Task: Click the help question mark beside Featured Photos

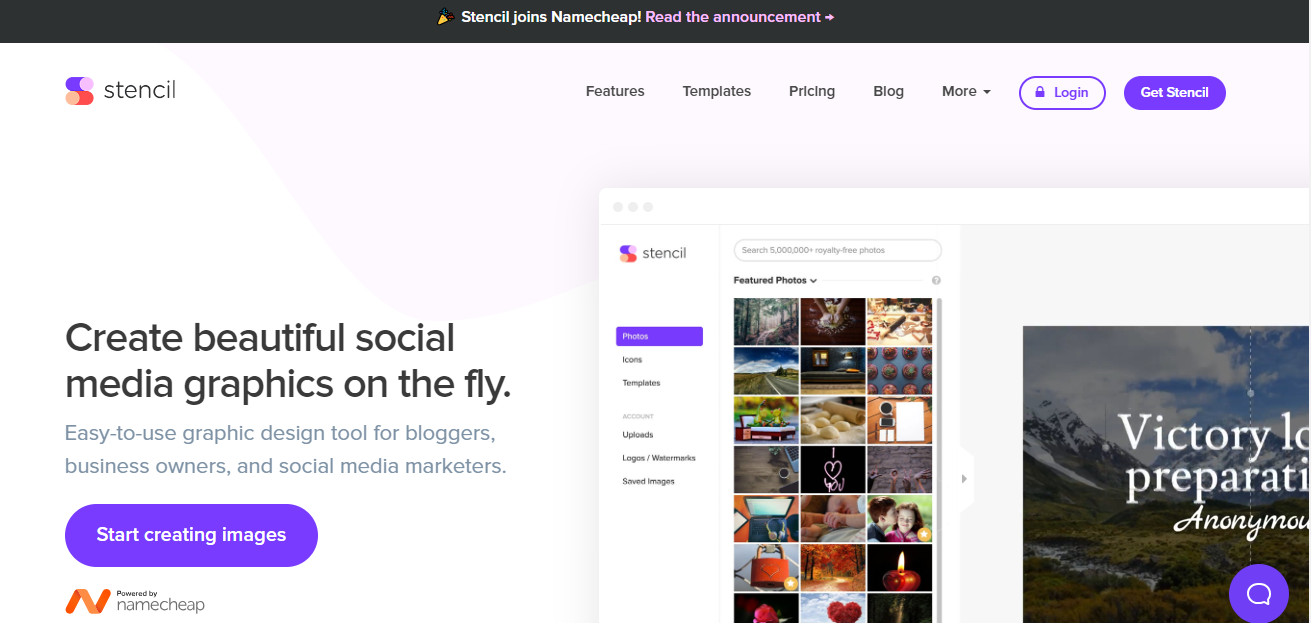Action: tap(936, 281)
